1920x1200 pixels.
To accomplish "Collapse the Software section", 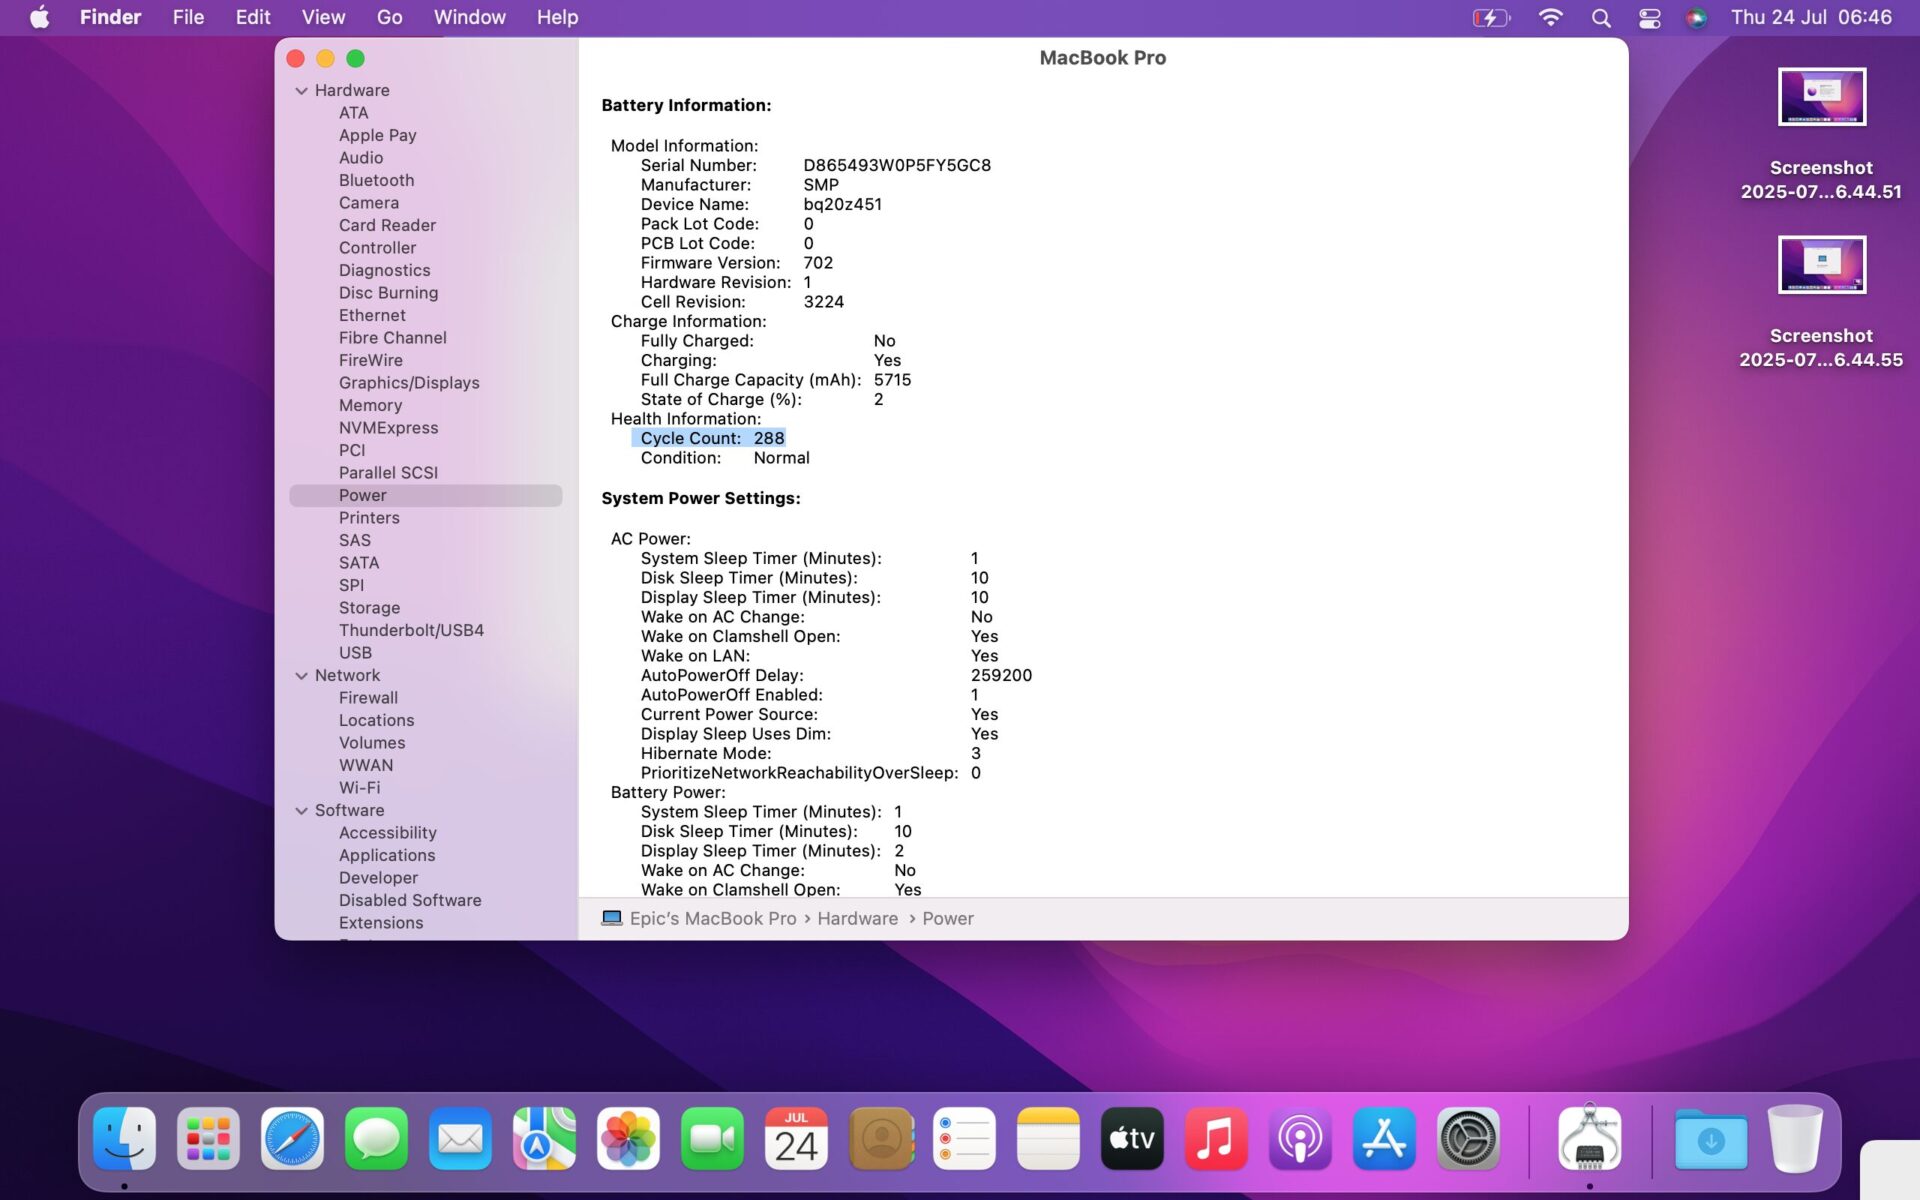I will (x=301, y=810).
